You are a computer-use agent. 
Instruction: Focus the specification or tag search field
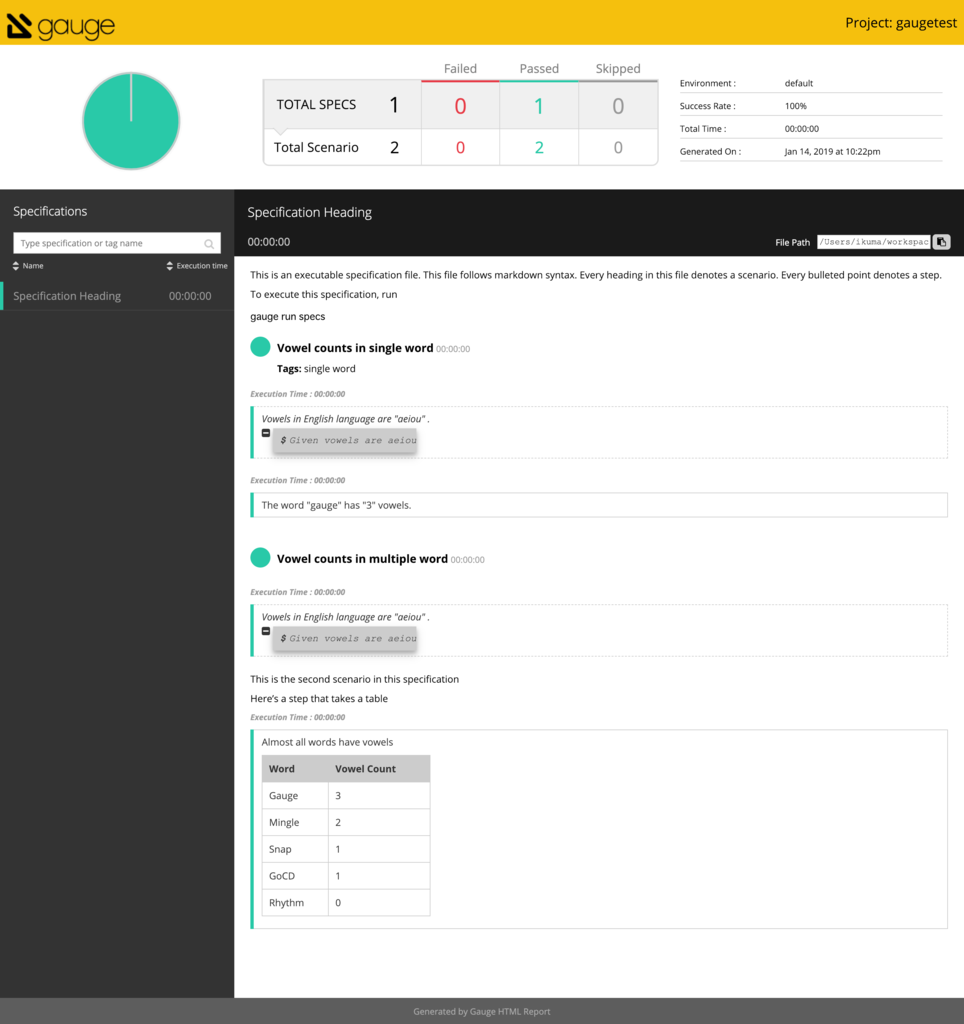coord(117,243)
